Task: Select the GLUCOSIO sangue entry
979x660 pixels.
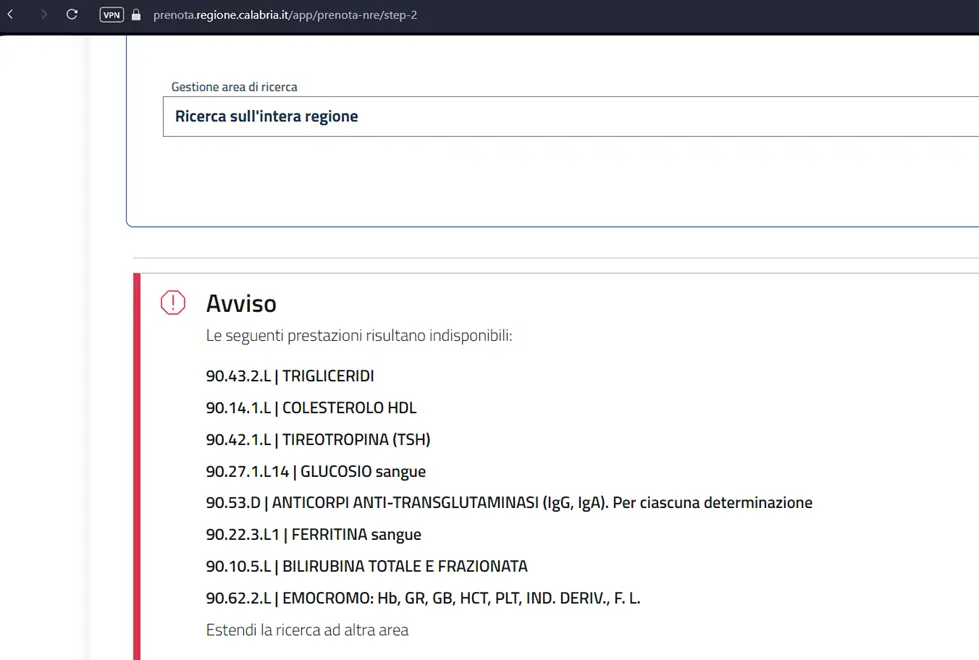Action: click(315, 471)
